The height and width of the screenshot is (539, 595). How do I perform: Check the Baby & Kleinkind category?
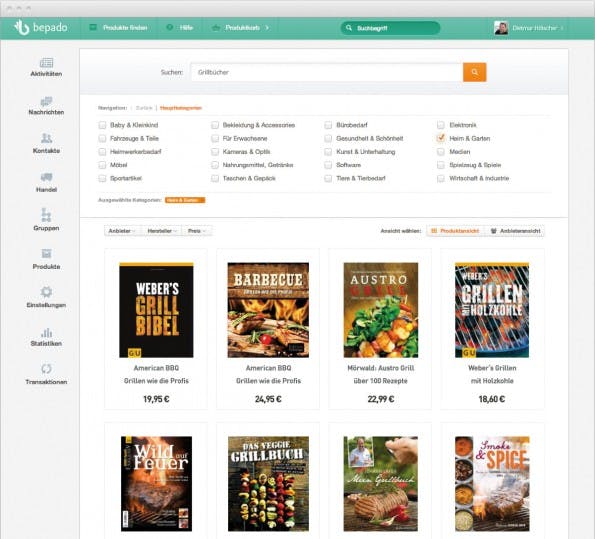point(102,125)
